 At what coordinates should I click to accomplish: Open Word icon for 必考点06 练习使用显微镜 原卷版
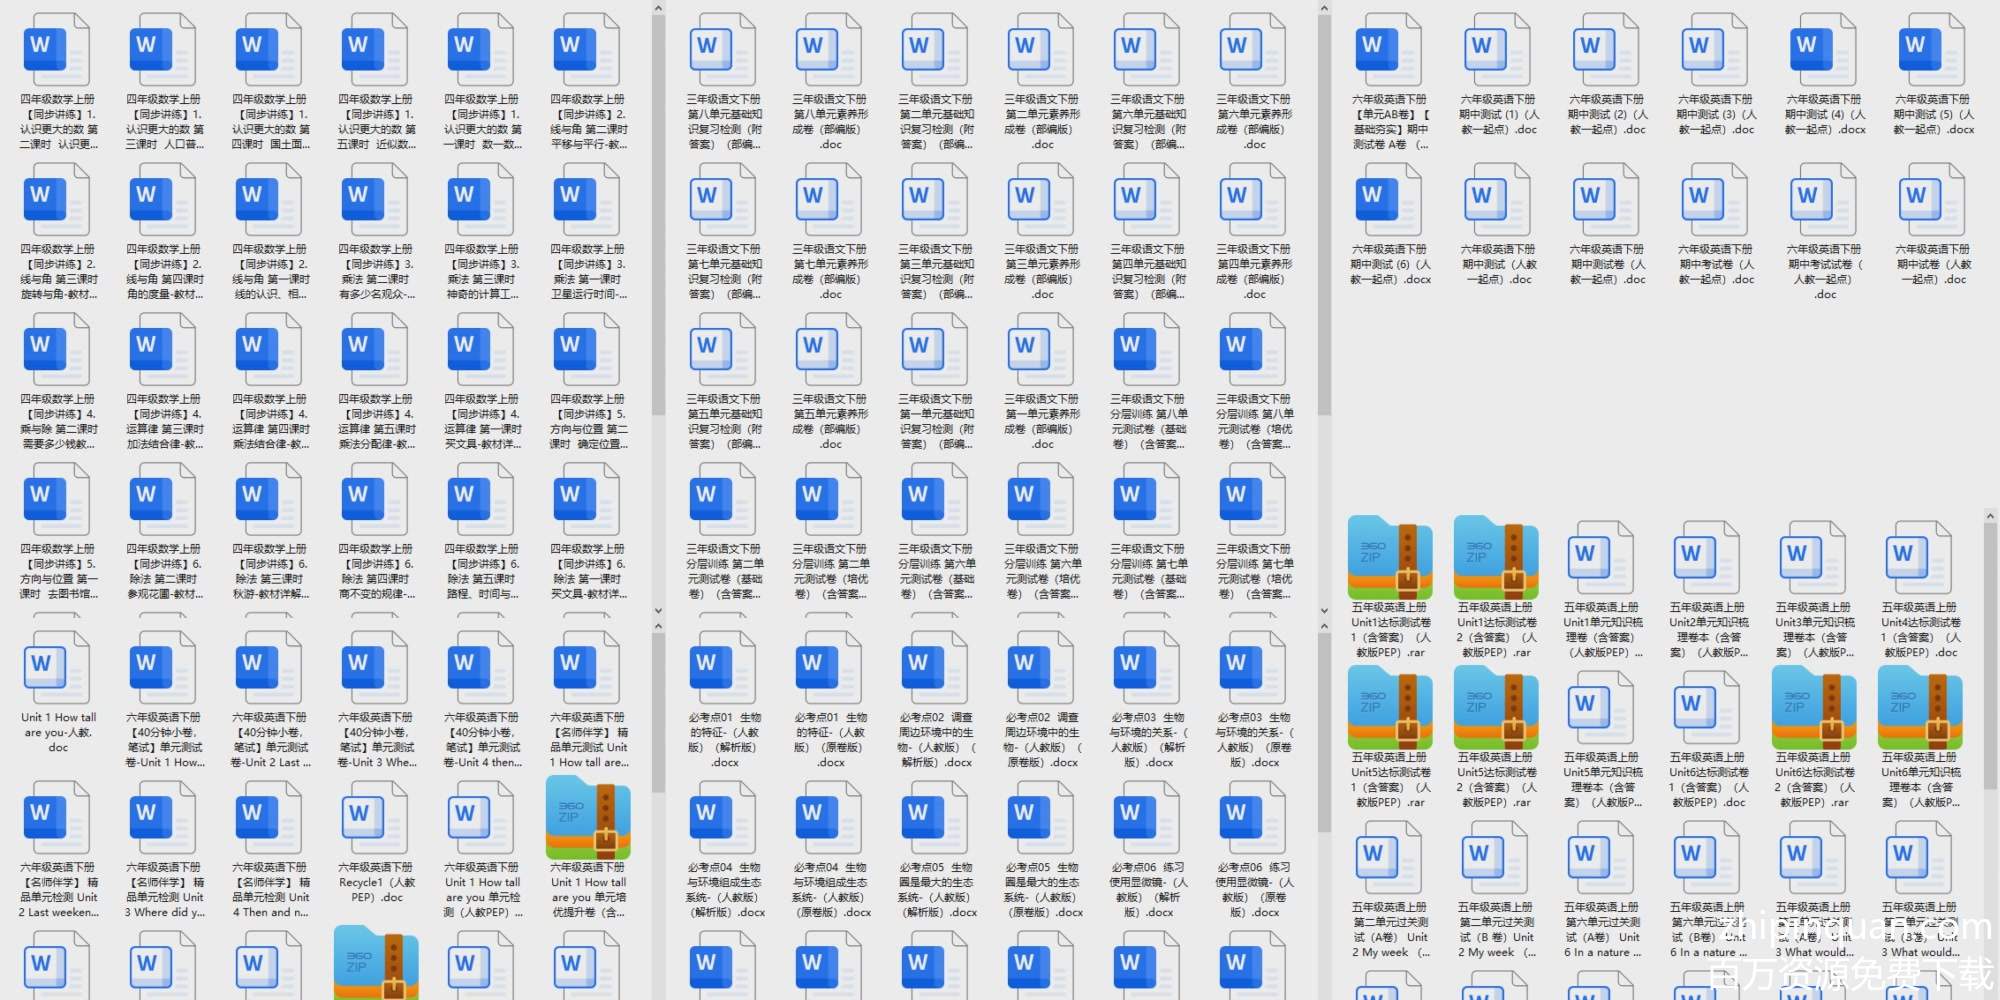coord(1254,818)
